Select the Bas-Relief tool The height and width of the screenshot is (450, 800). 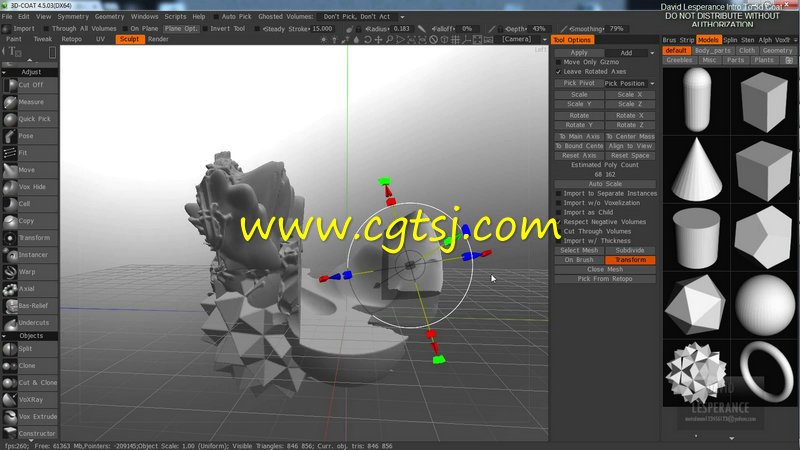(x=30, y=306)
